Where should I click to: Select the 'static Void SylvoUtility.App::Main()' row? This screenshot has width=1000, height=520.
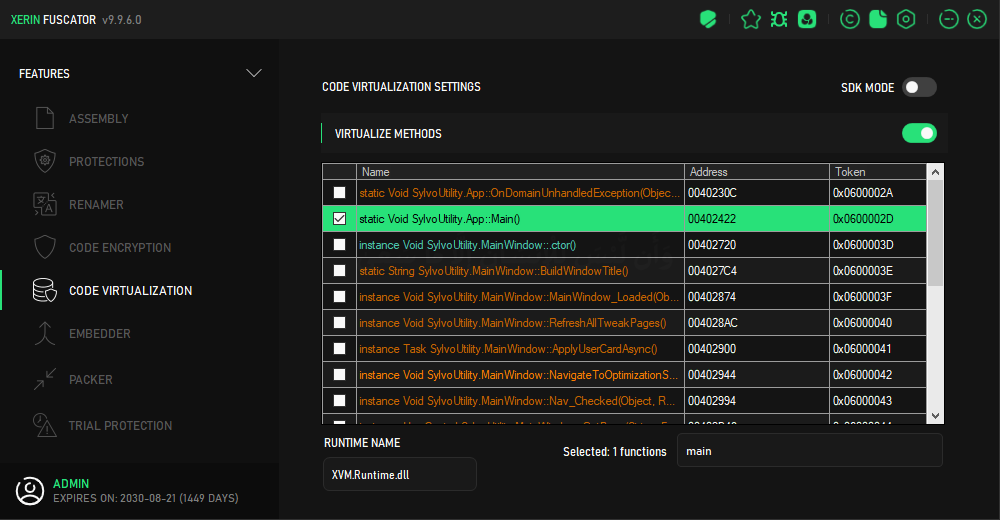coord(624,219)
